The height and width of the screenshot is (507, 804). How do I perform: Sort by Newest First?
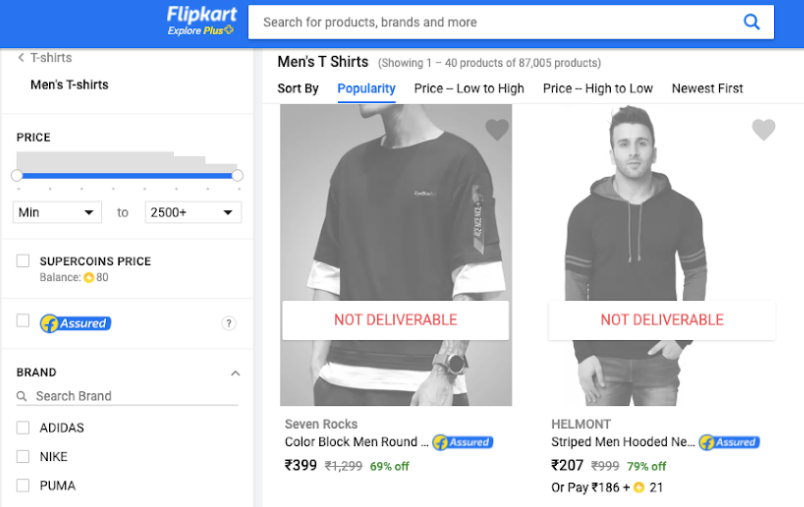point(707,88)
